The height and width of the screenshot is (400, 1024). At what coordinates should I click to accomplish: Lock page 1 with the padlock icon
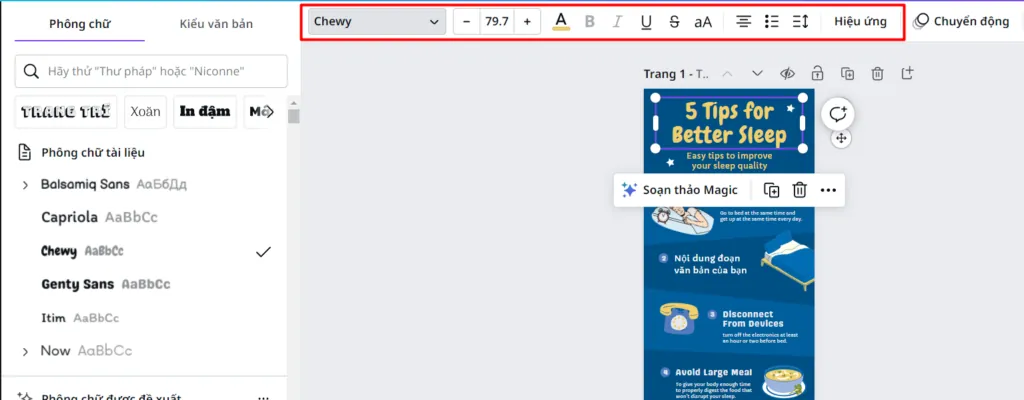tap(817, 73)
